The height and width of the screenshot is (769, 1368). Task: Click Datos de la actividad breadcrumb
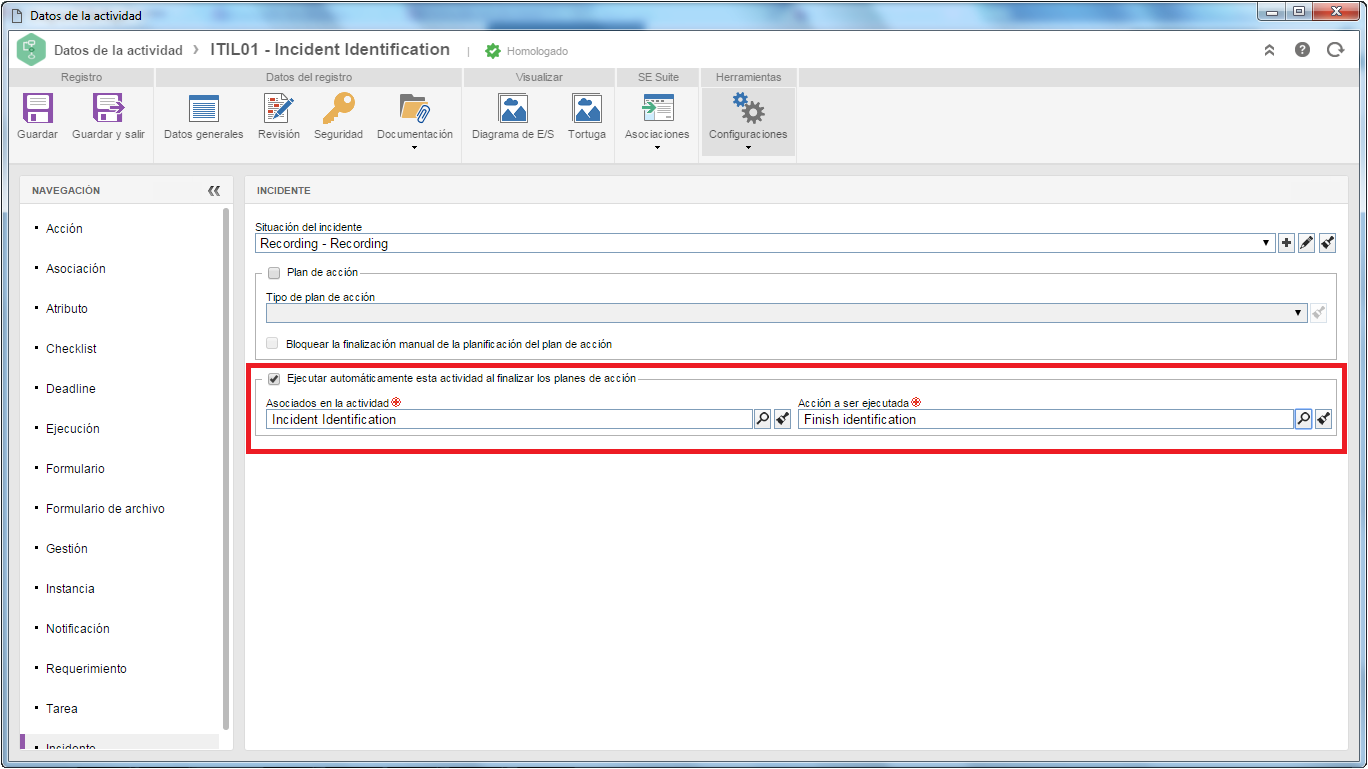pos(118,50)
